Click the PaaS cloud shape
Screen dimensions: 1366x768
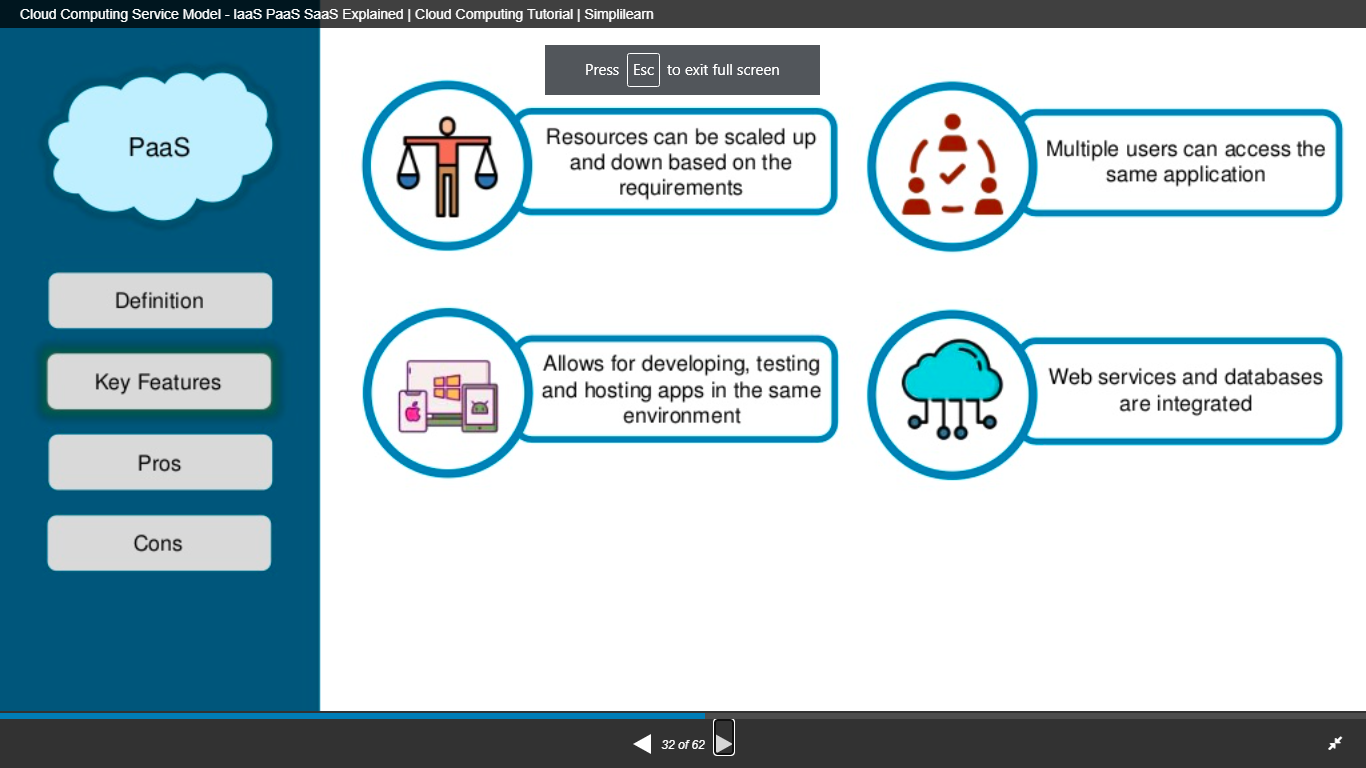pos(160,145)
